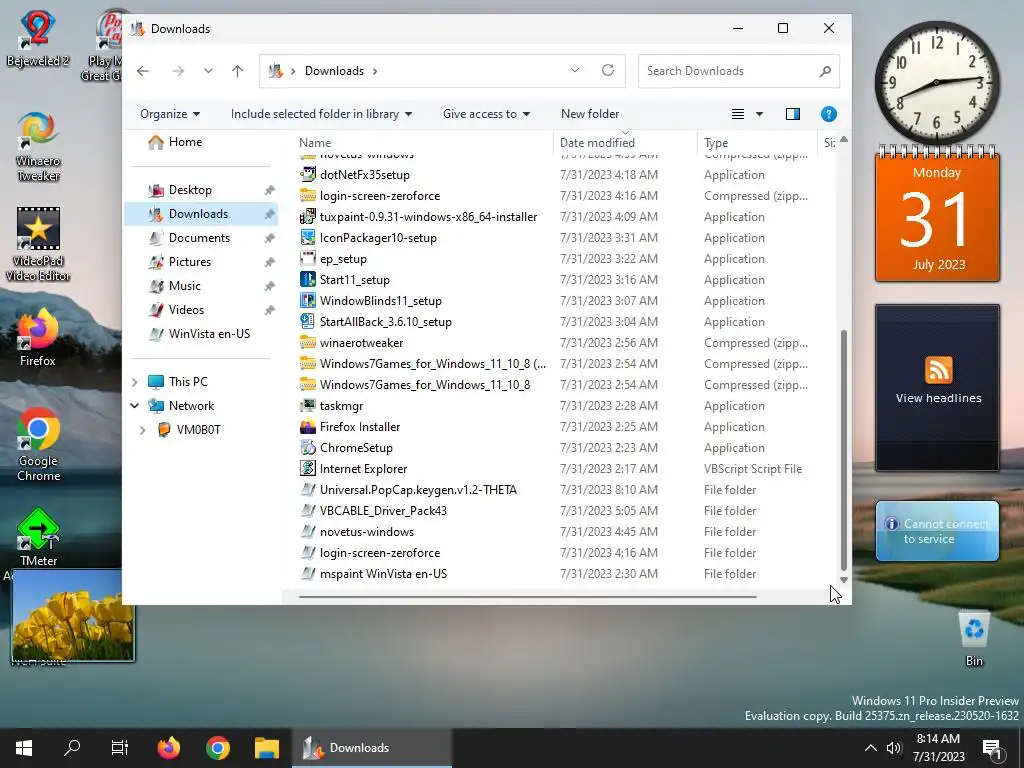Click the analog clock gadget
Image resolution: width=1024 pixels, height=768 pixels.
936,82
